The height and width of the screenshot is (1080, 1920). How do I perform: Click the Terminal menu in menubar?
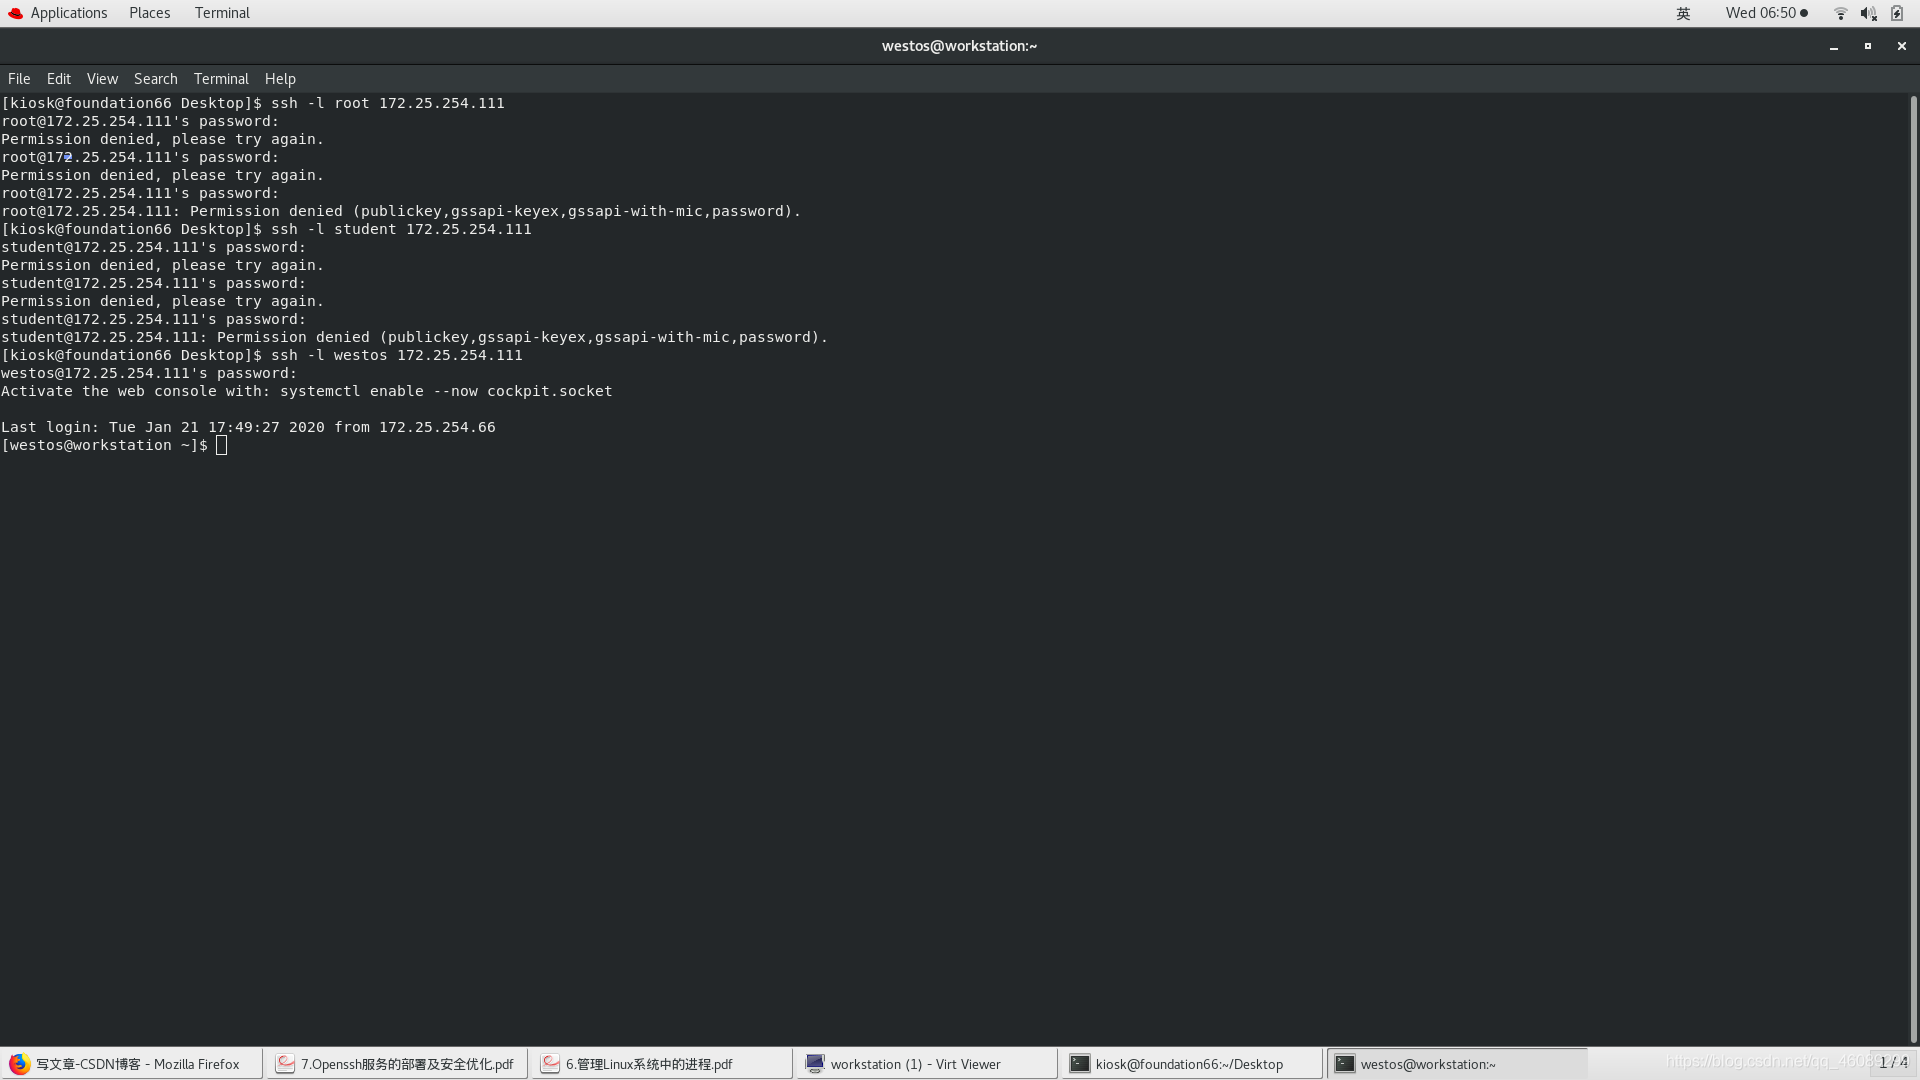tap(220, 78)
